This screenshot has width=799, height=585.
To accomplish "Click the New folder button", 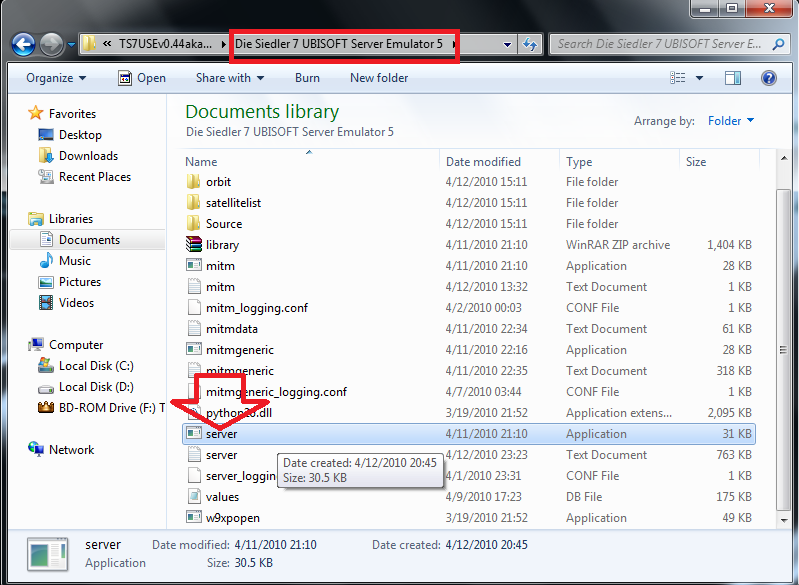I will click(379, 78).
